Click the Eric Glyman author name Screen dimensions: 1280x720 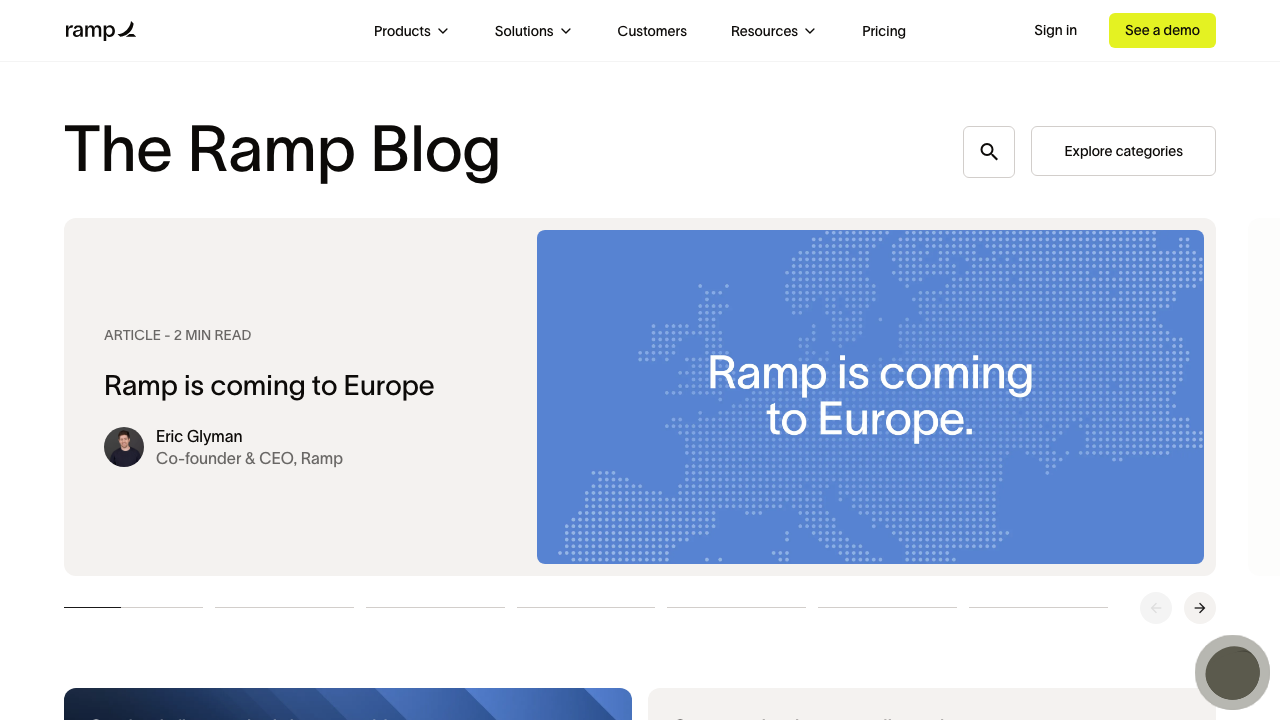198,436
